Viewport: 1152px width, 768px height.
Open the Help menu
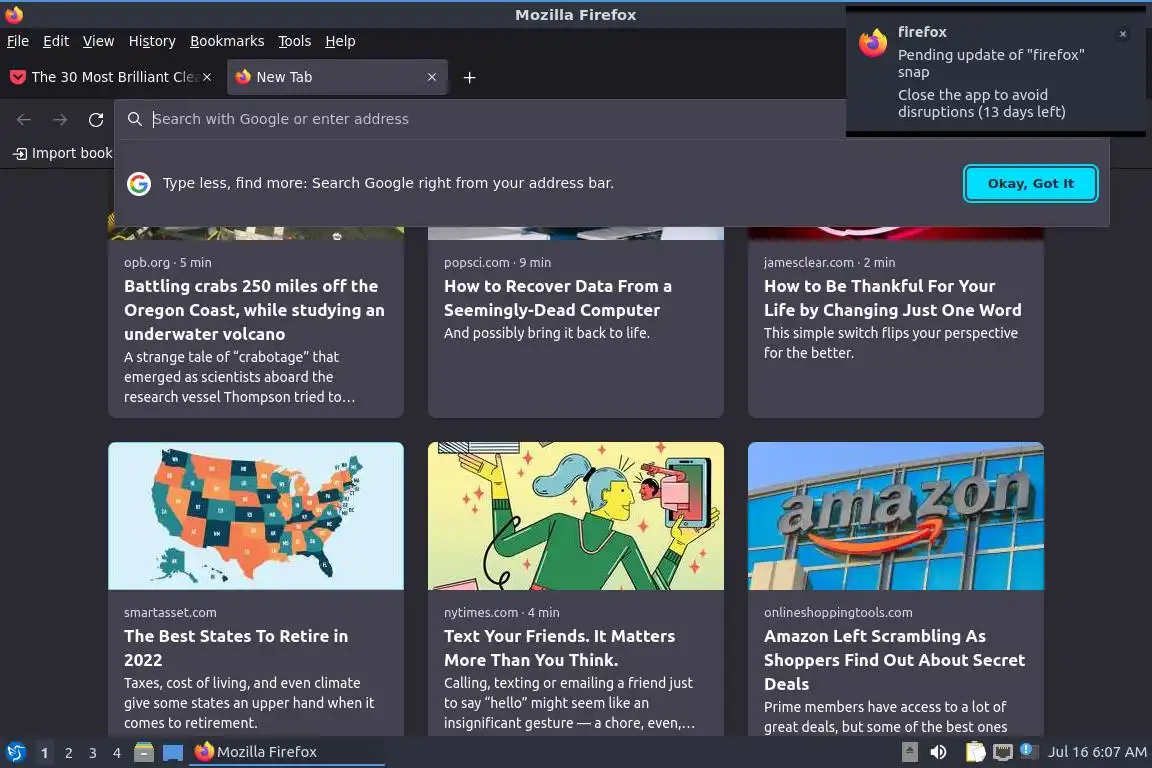point(340,41)
